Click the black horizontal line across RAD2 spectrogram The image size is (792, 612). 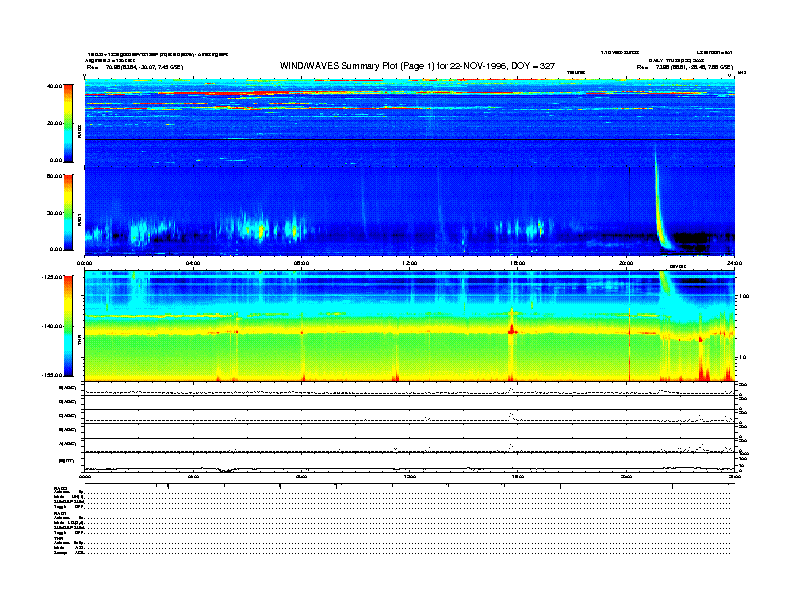click(410, 139)
